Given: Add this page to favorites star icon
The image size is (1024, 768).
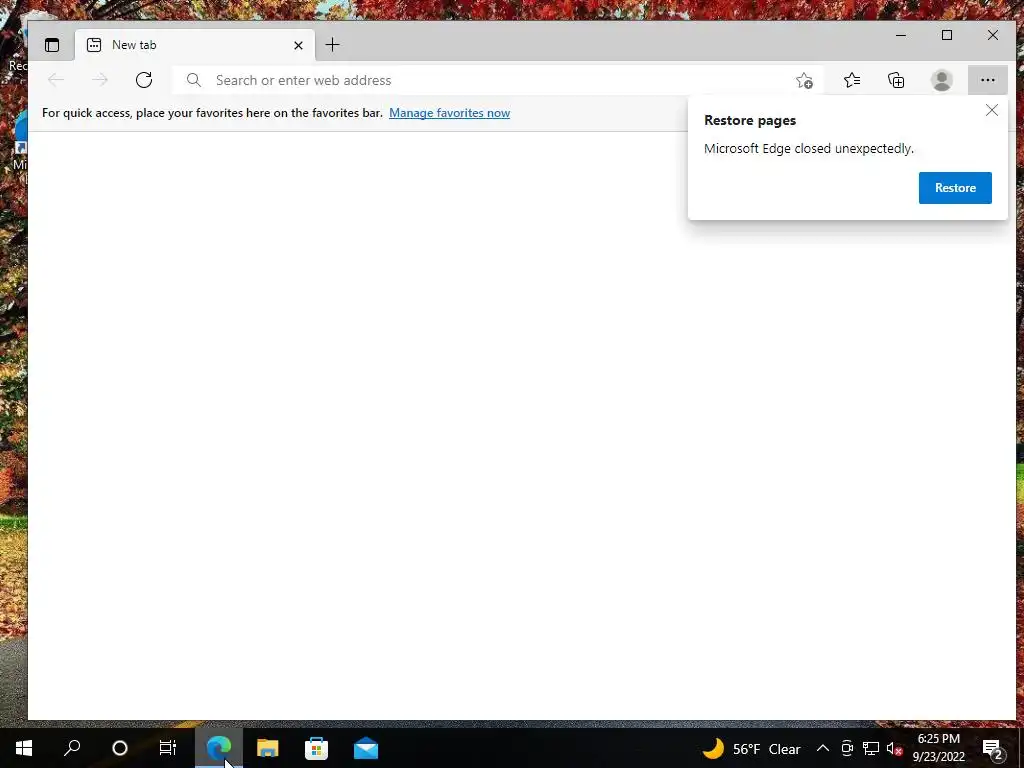Looking at the screenshot, I should (804, 80).
